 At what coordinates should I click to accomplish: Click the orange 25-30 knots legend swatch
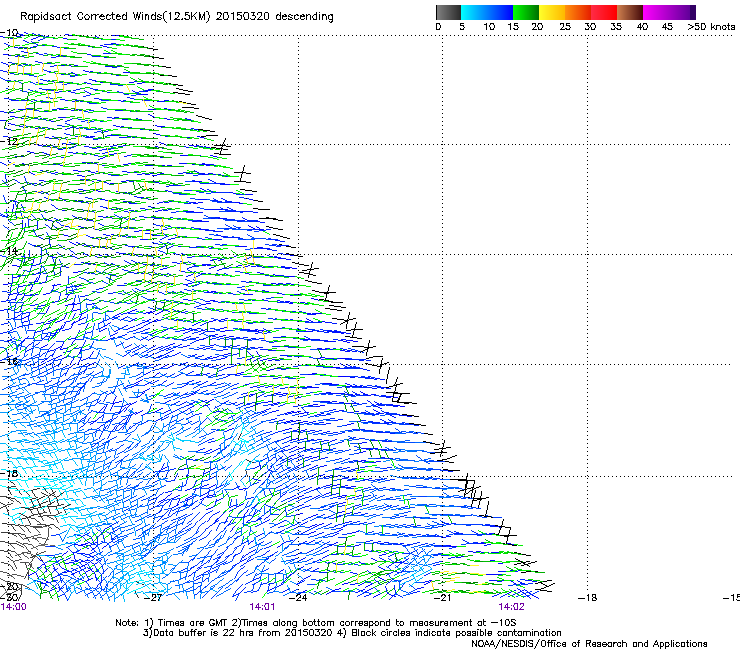(578, 12)
